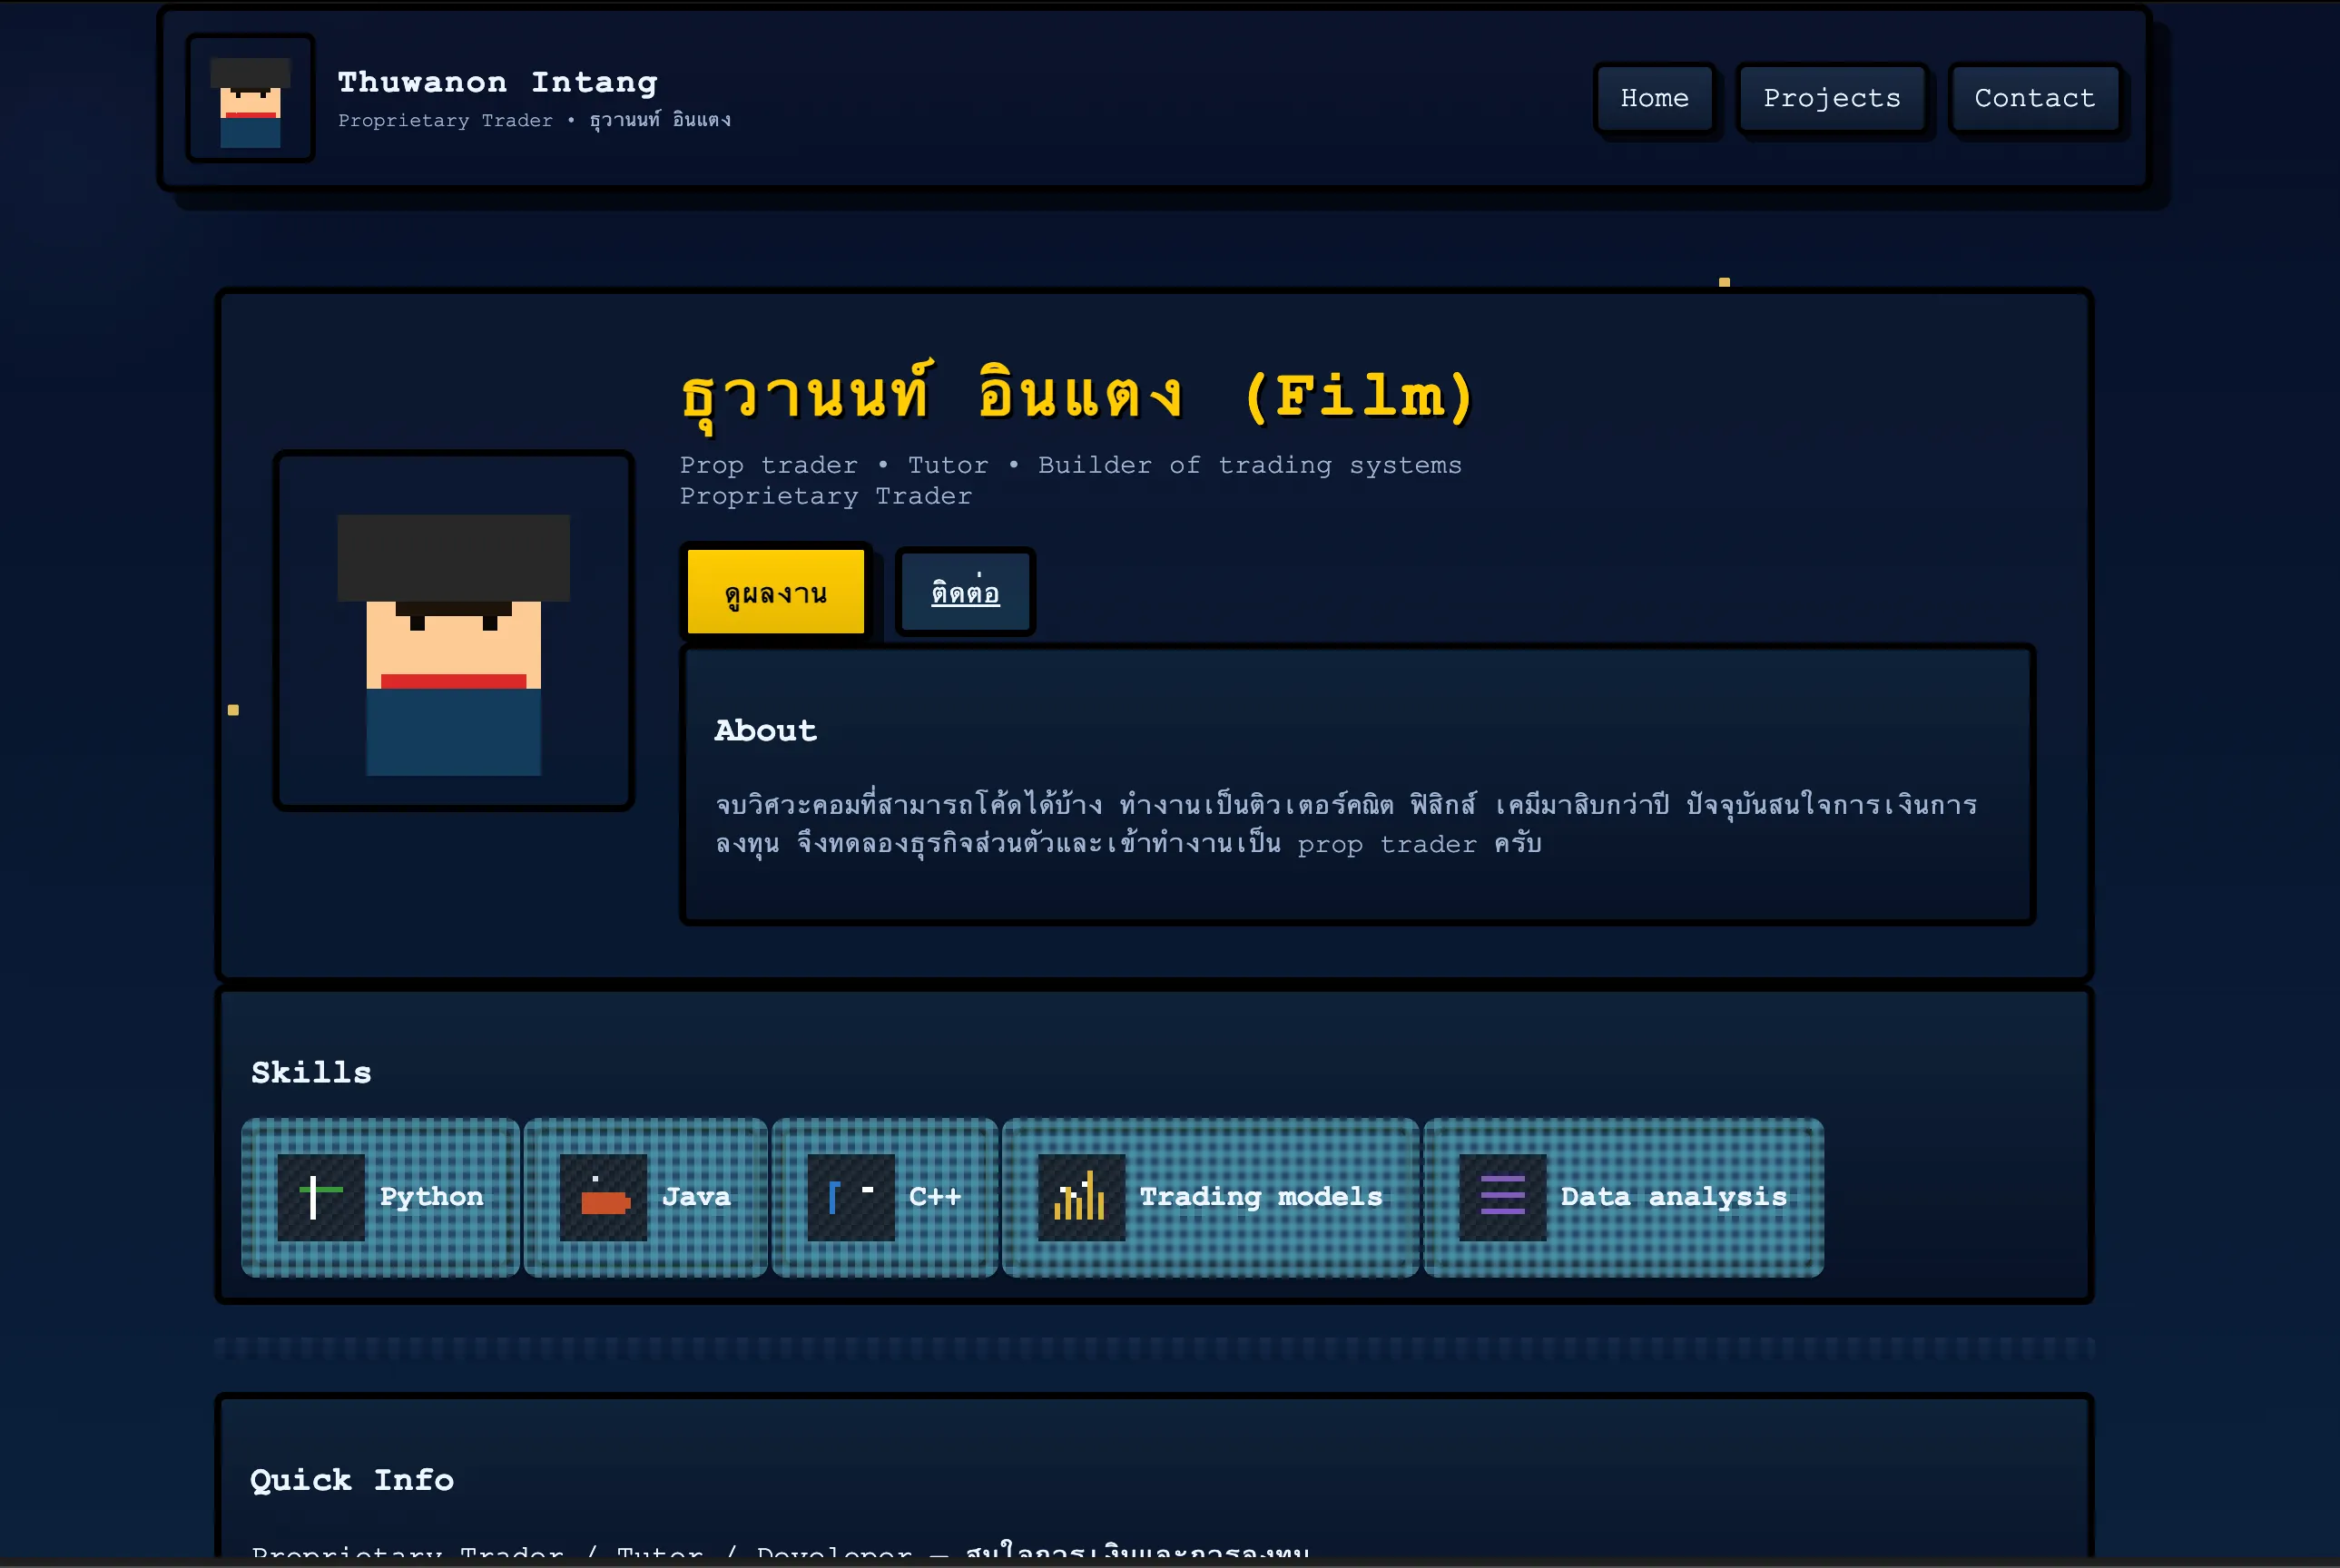
Task: Open the Contact page
Action: pos(2034,98)
